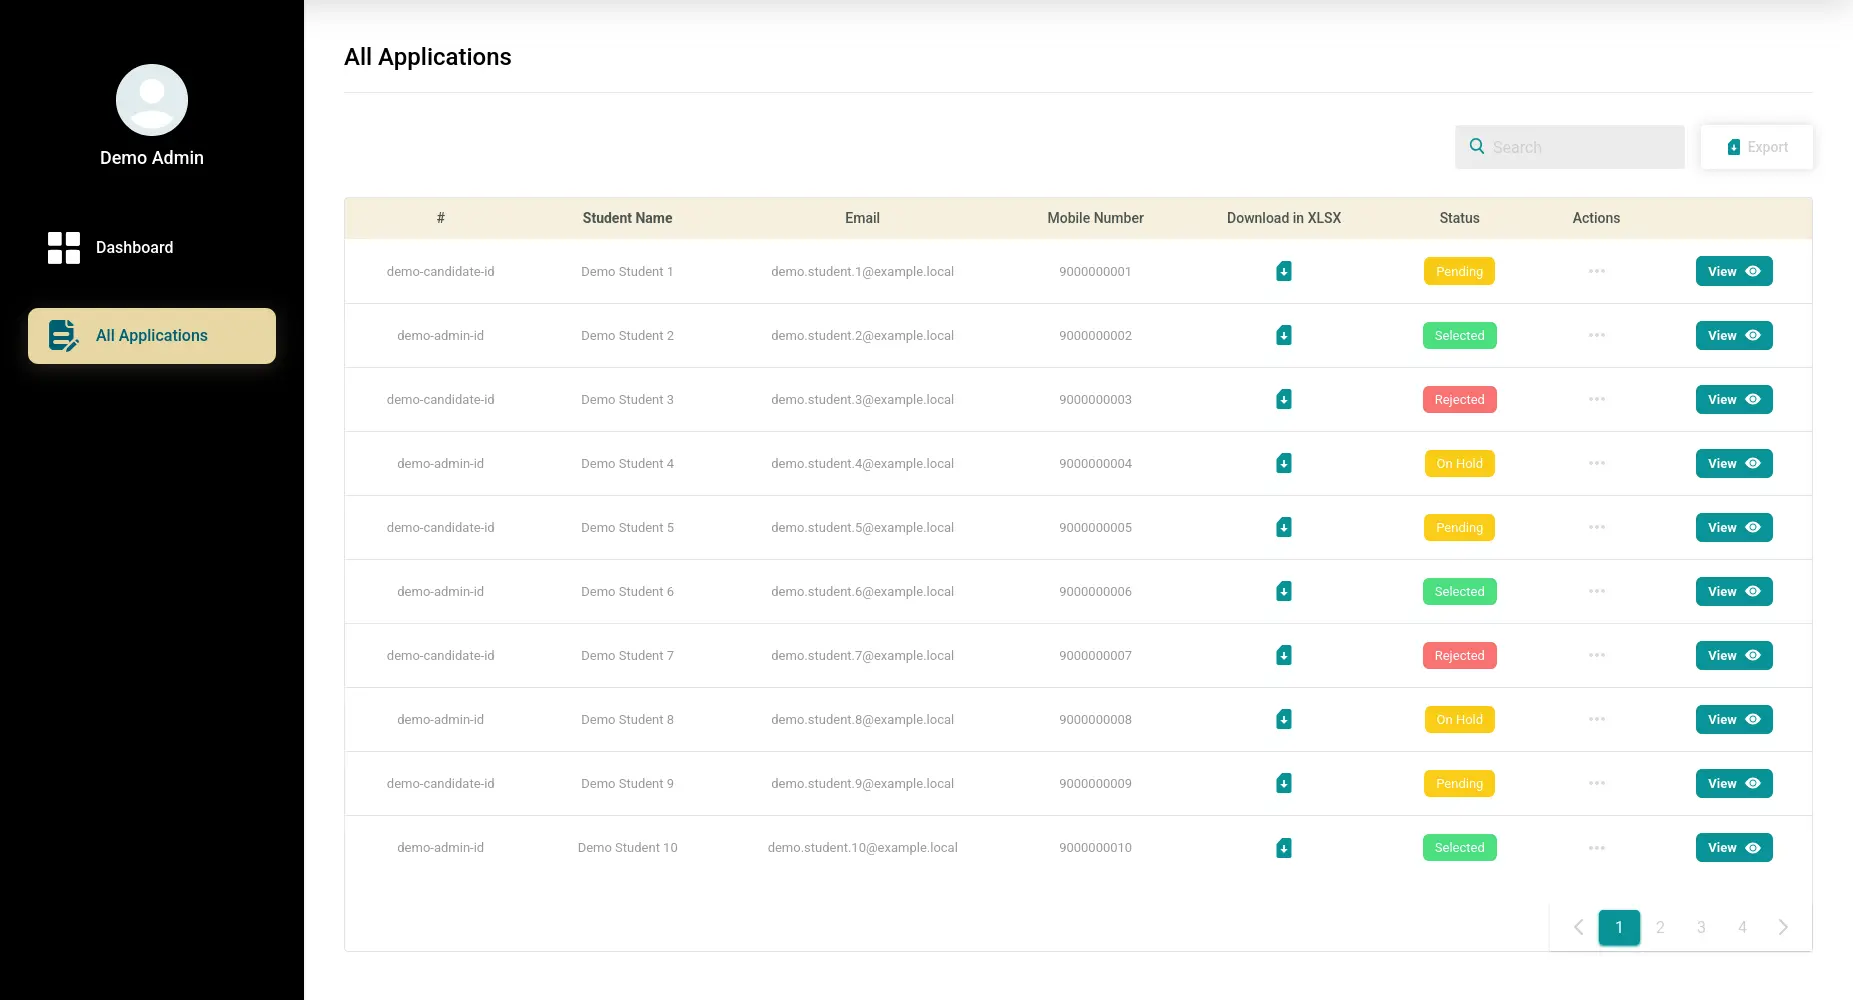Click the Dashboard grid icon in sidebar
The width and height of the screenshot is (1853, 1000).
click(64, 248)
